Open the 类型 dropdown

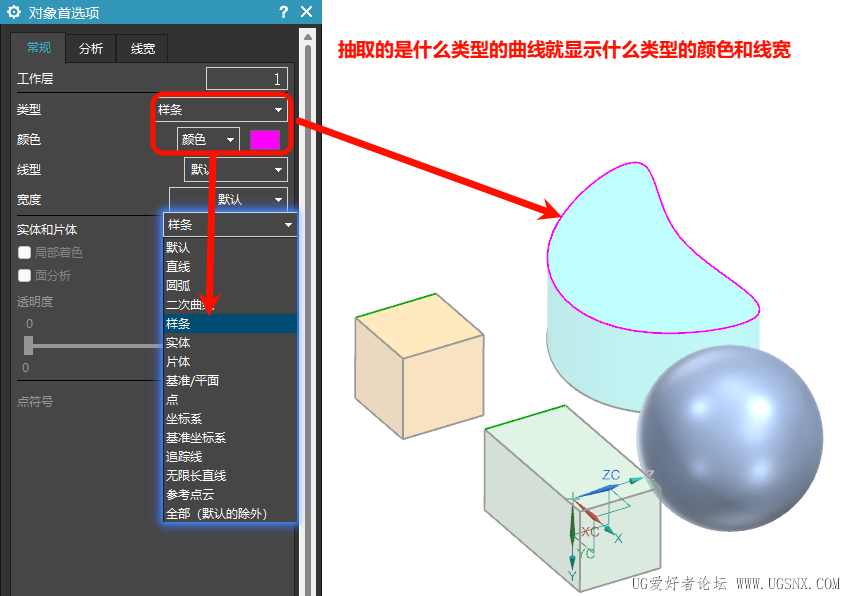220,109
